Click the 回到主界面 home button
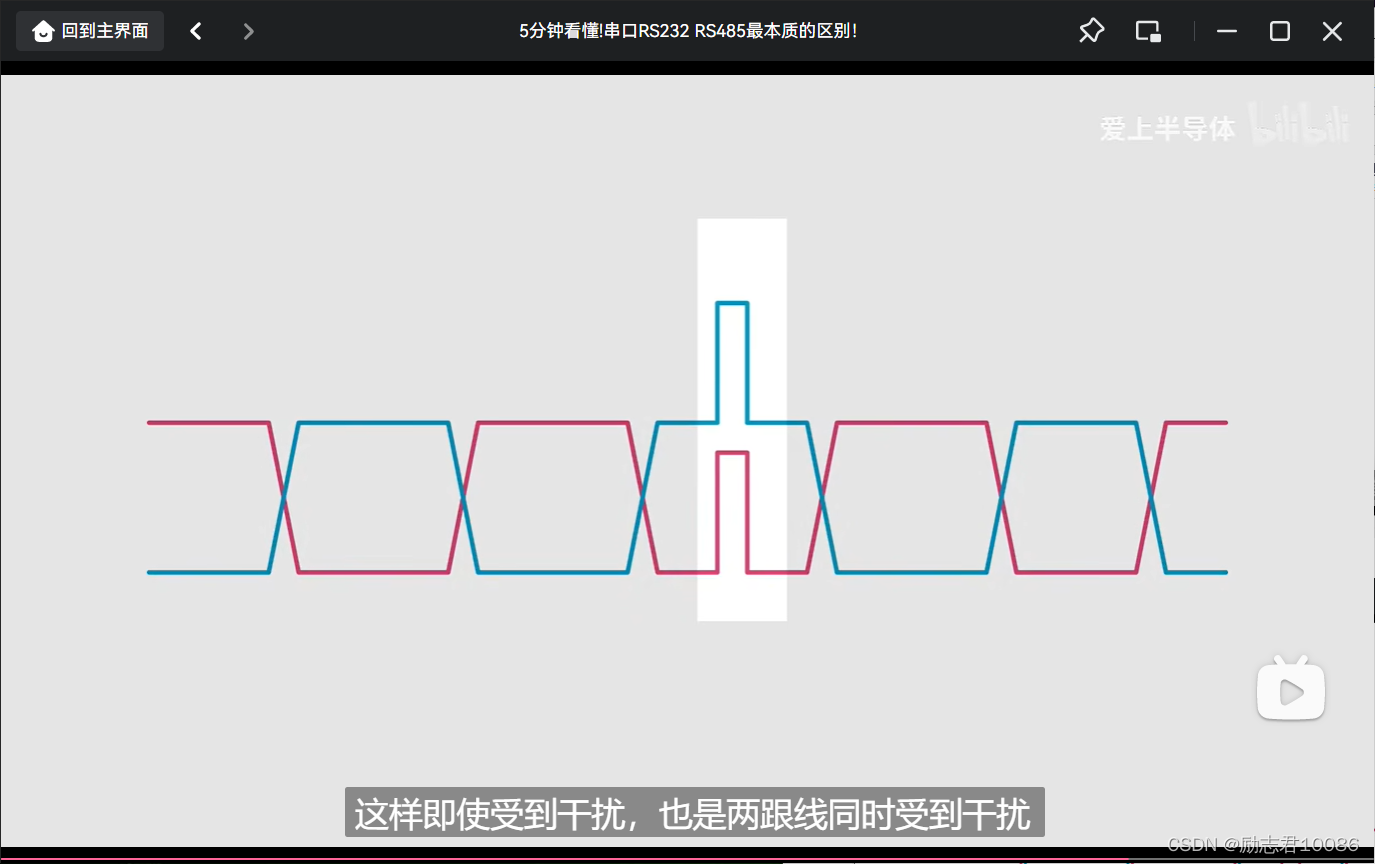 click(90, 31)
